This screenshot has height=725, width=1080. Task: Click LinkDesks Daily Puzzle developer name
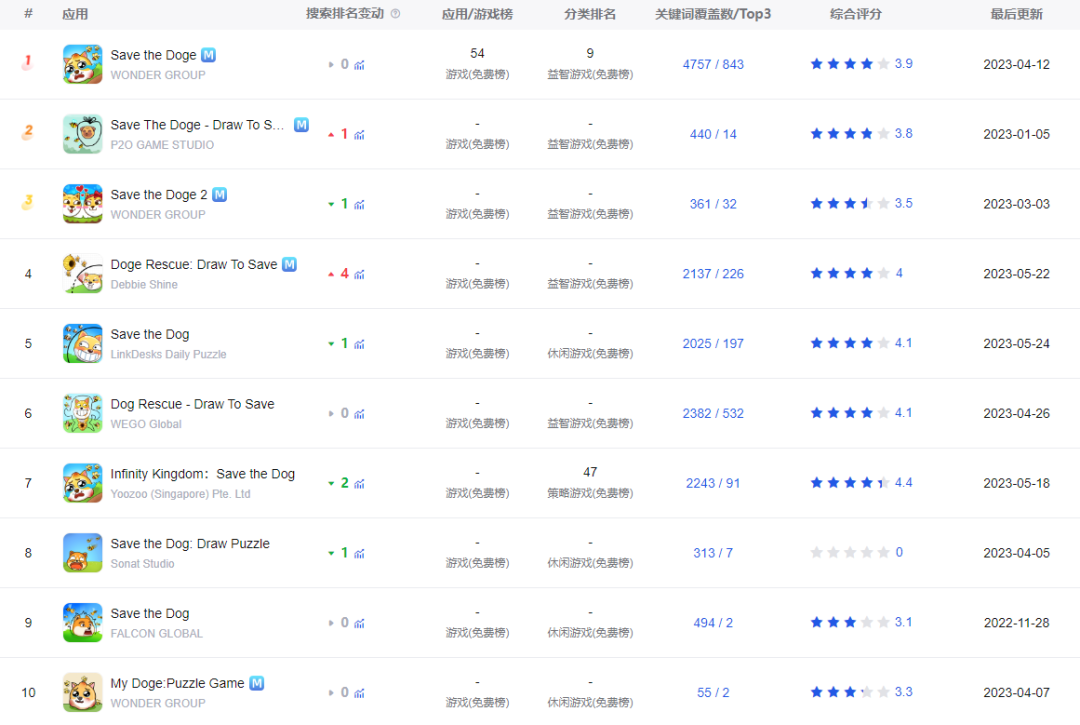pos(168,354)
